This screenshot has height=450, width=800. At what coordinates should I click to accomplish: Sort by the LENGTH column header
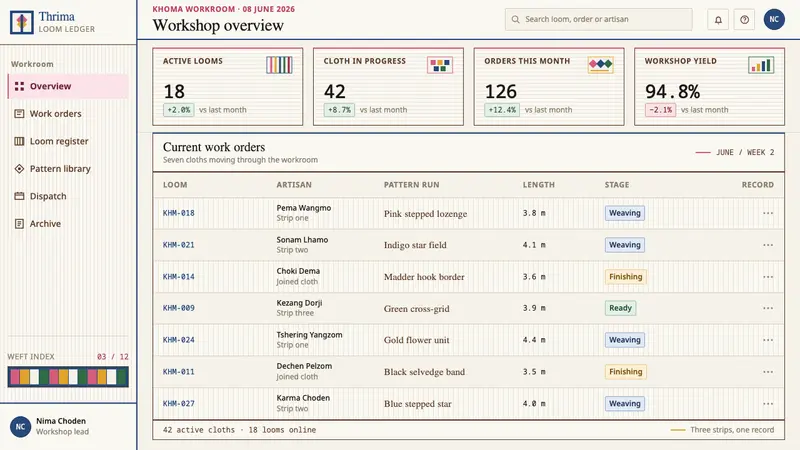tap(538, 185)
